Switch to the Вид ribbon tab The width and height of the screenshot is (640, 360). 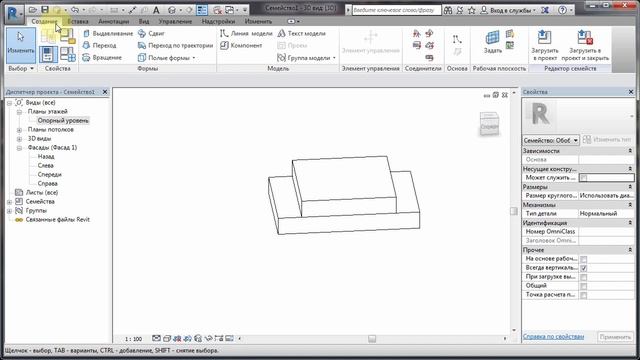pyautogui.click(x=144, y=21)
